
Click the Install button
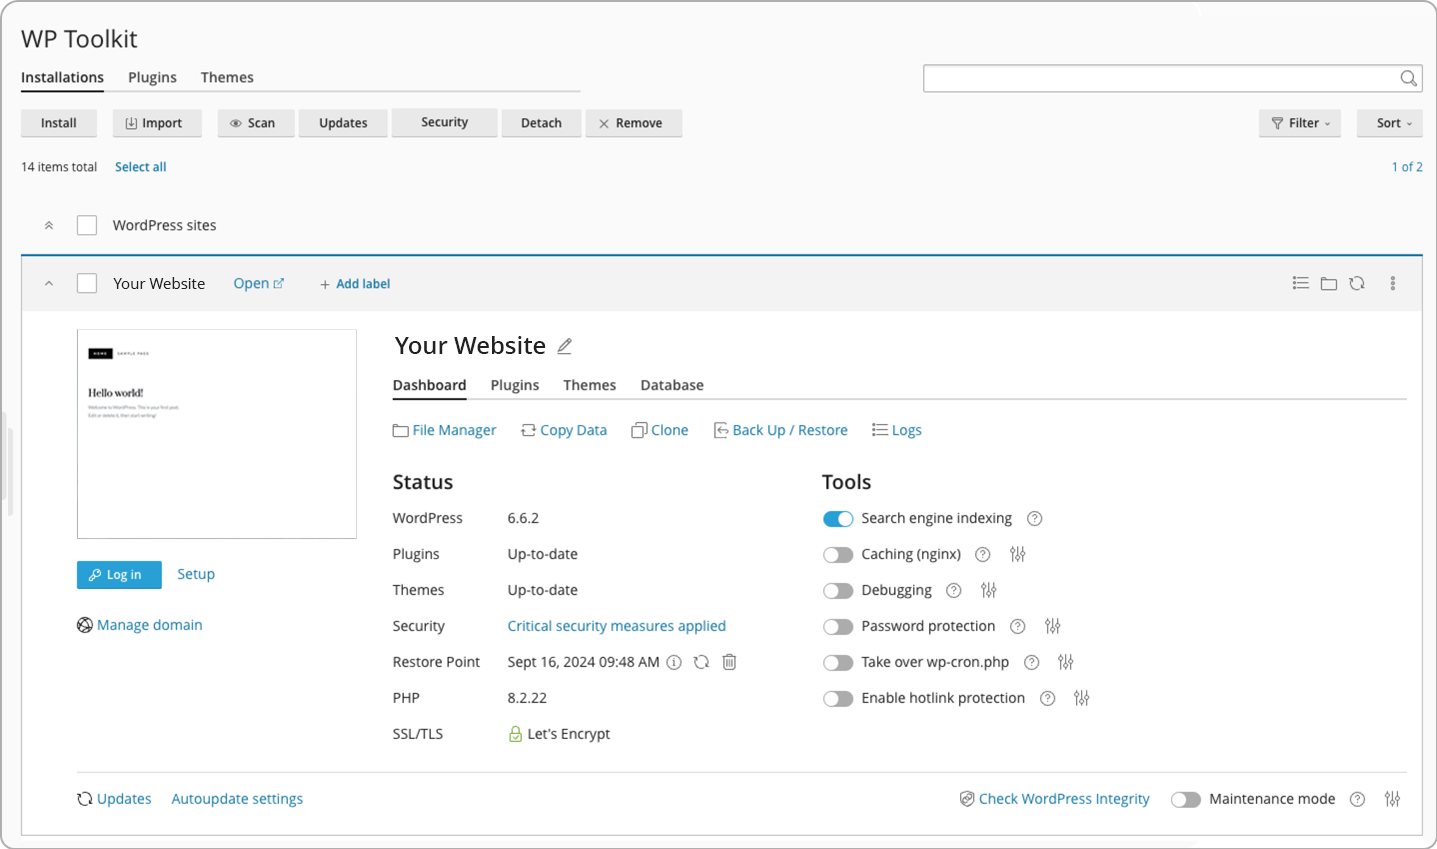59,123
